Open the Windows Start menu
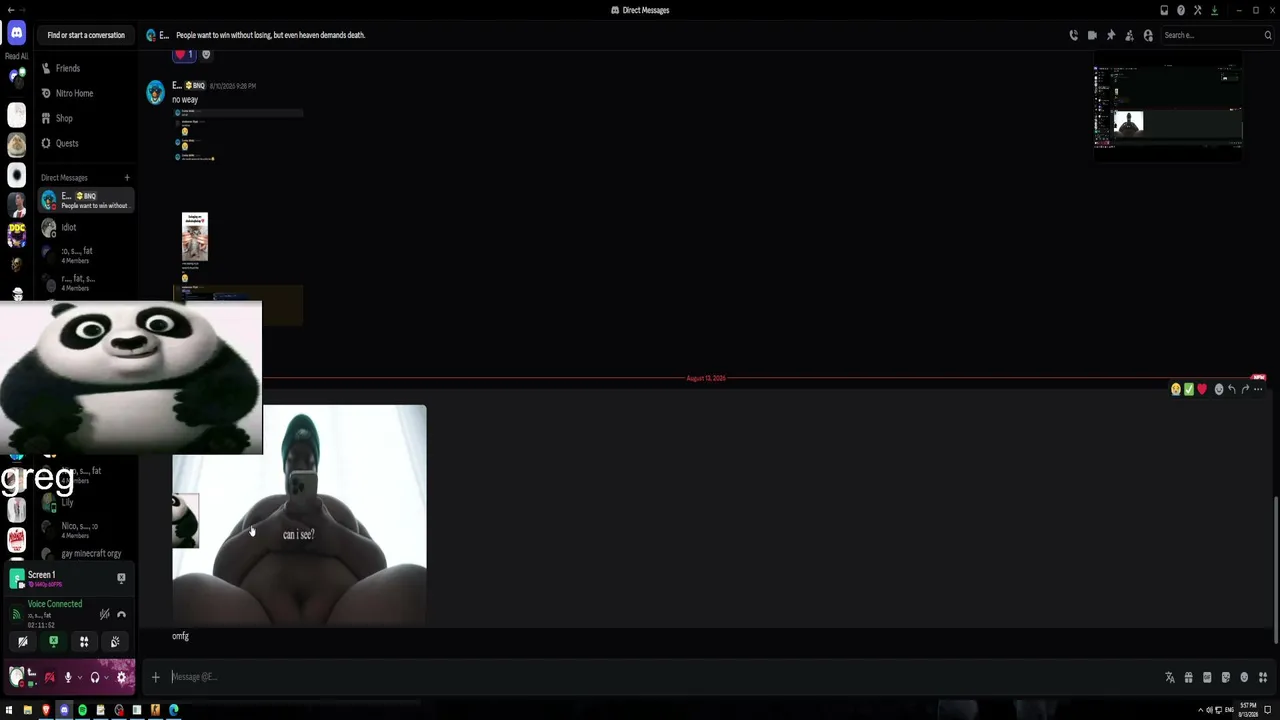 (10, 710)
